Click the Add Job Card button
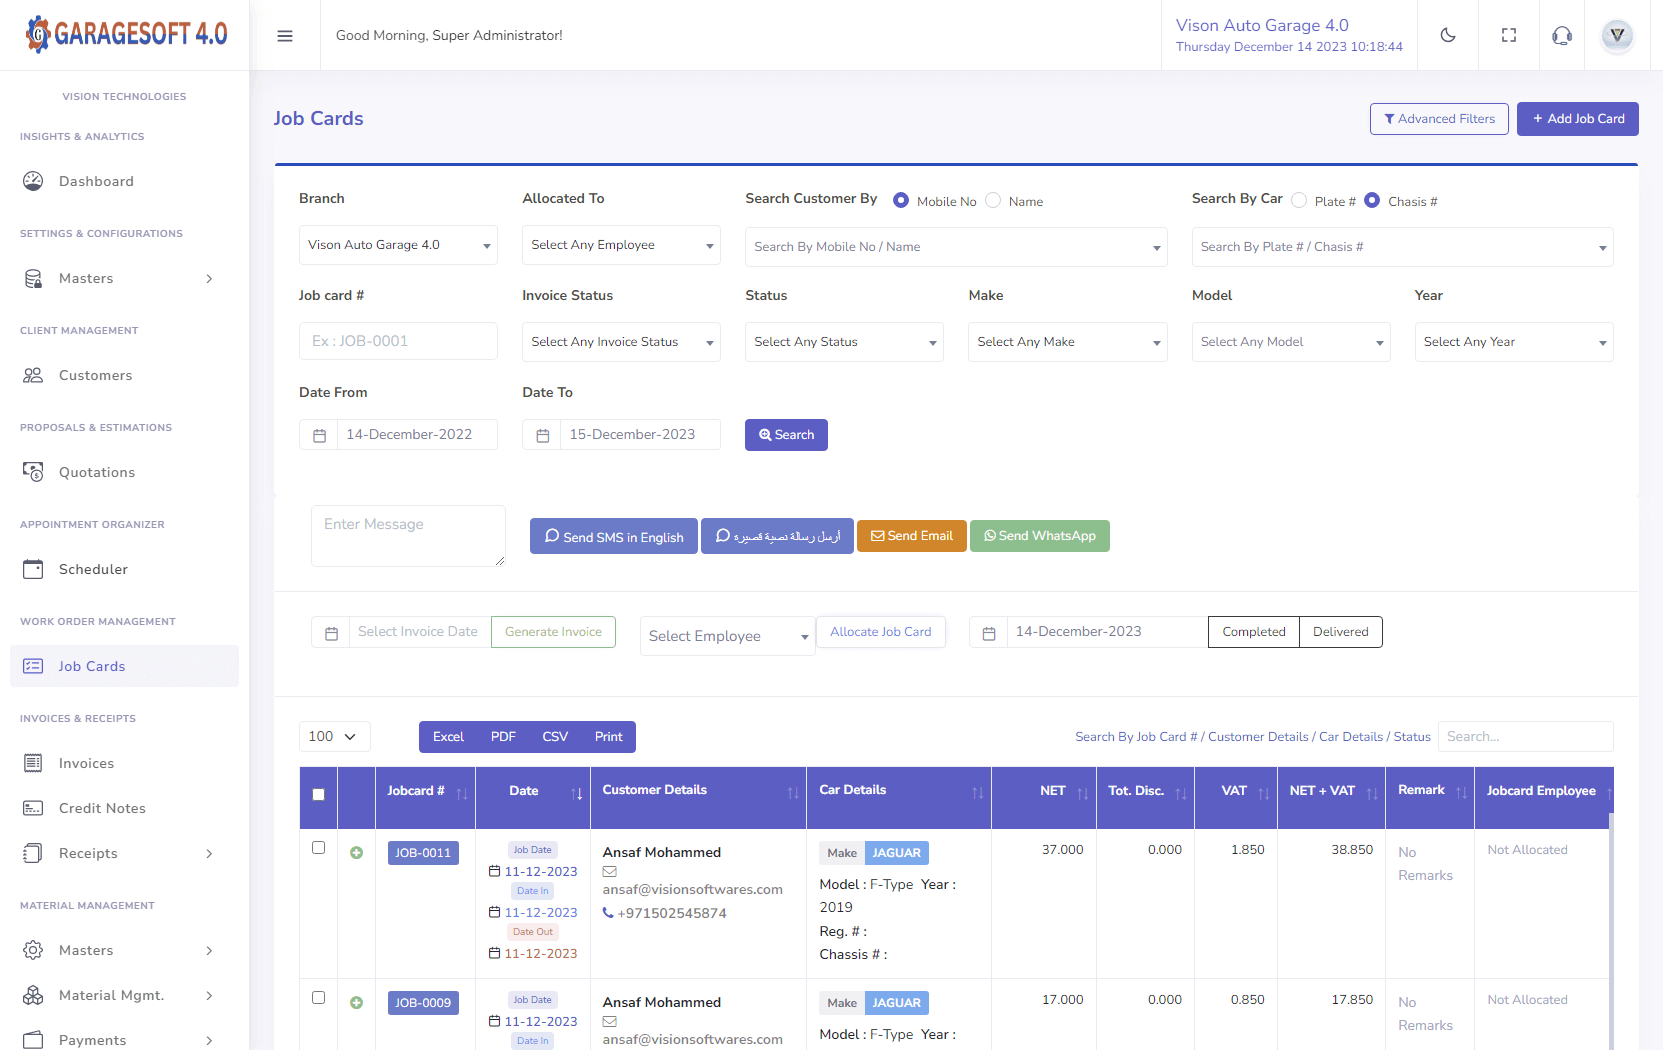The image size is (1663, 1050). pyautogui.click(x=1577, y=119)
